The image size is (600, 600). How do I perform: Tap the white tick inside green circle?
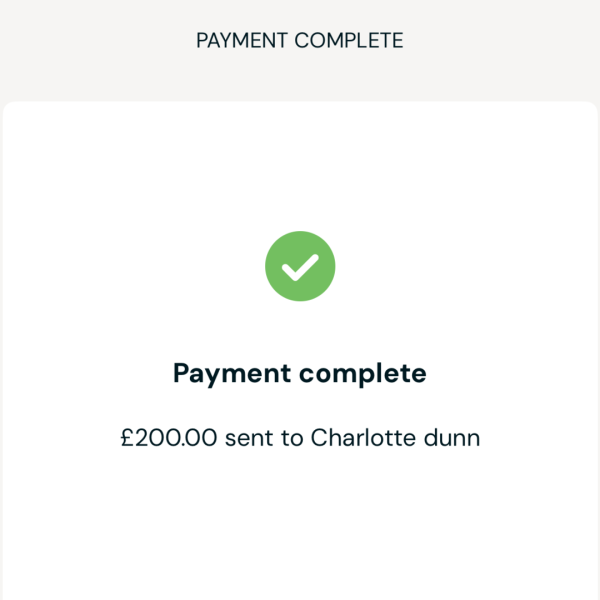coord(300,267)
